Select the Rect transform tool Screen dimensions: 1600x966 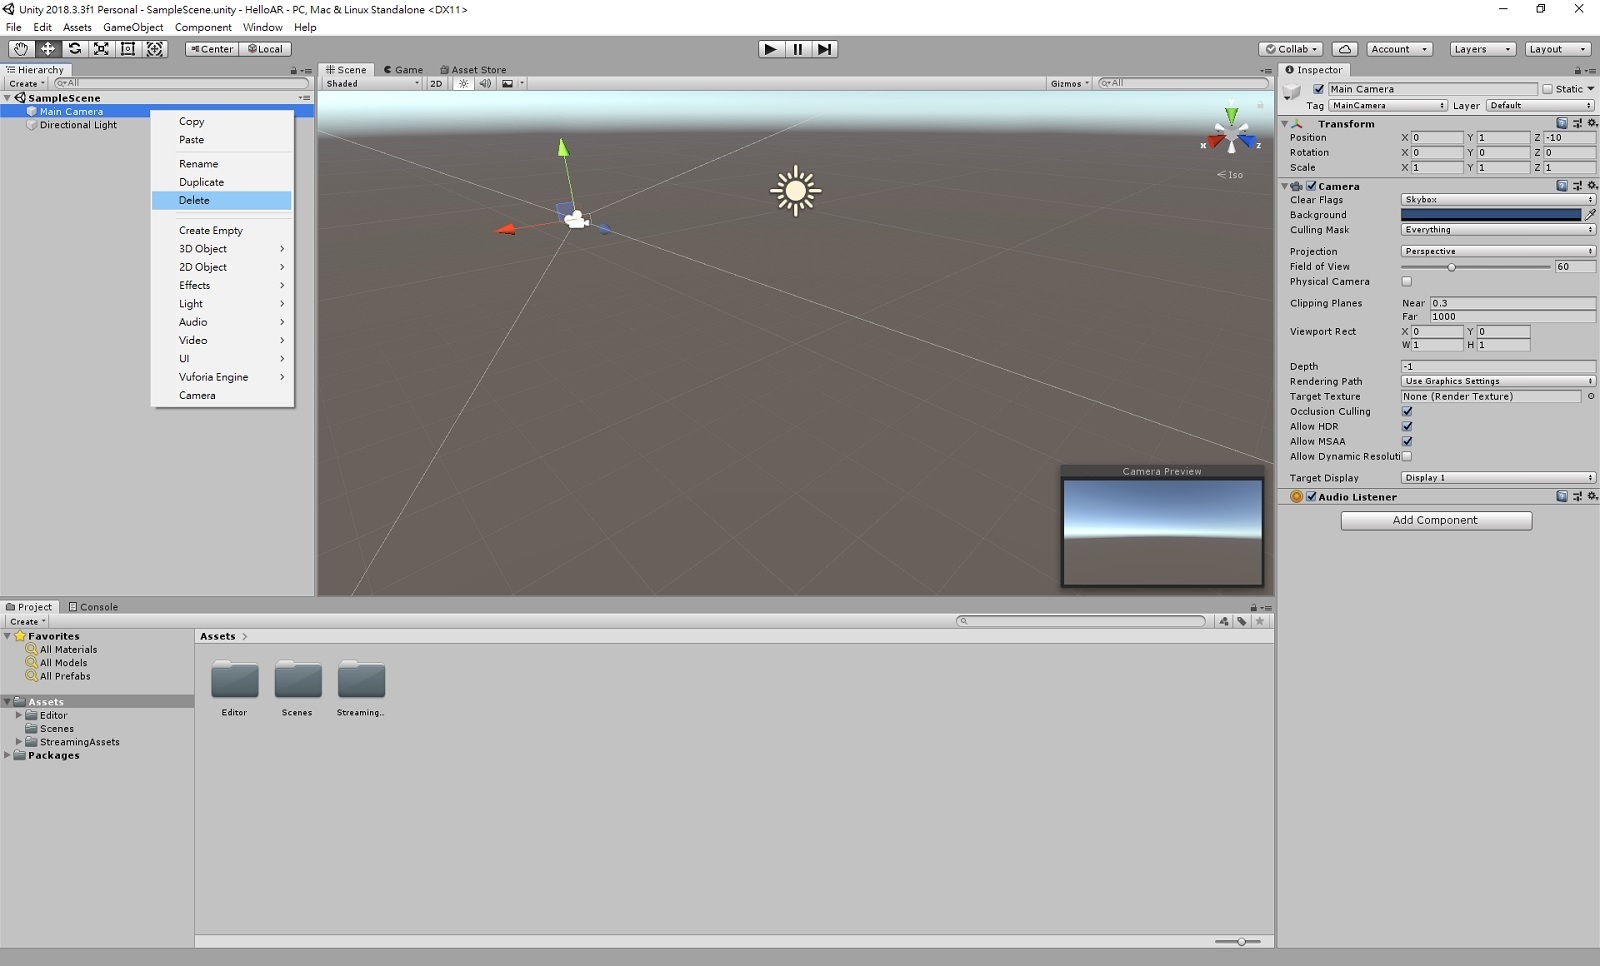[128, 49]
